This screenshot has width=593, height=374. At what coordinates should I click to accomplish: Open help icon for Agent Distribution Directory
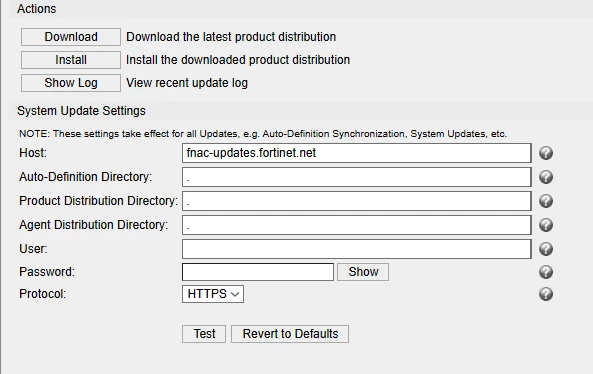[x=546, y=225]
